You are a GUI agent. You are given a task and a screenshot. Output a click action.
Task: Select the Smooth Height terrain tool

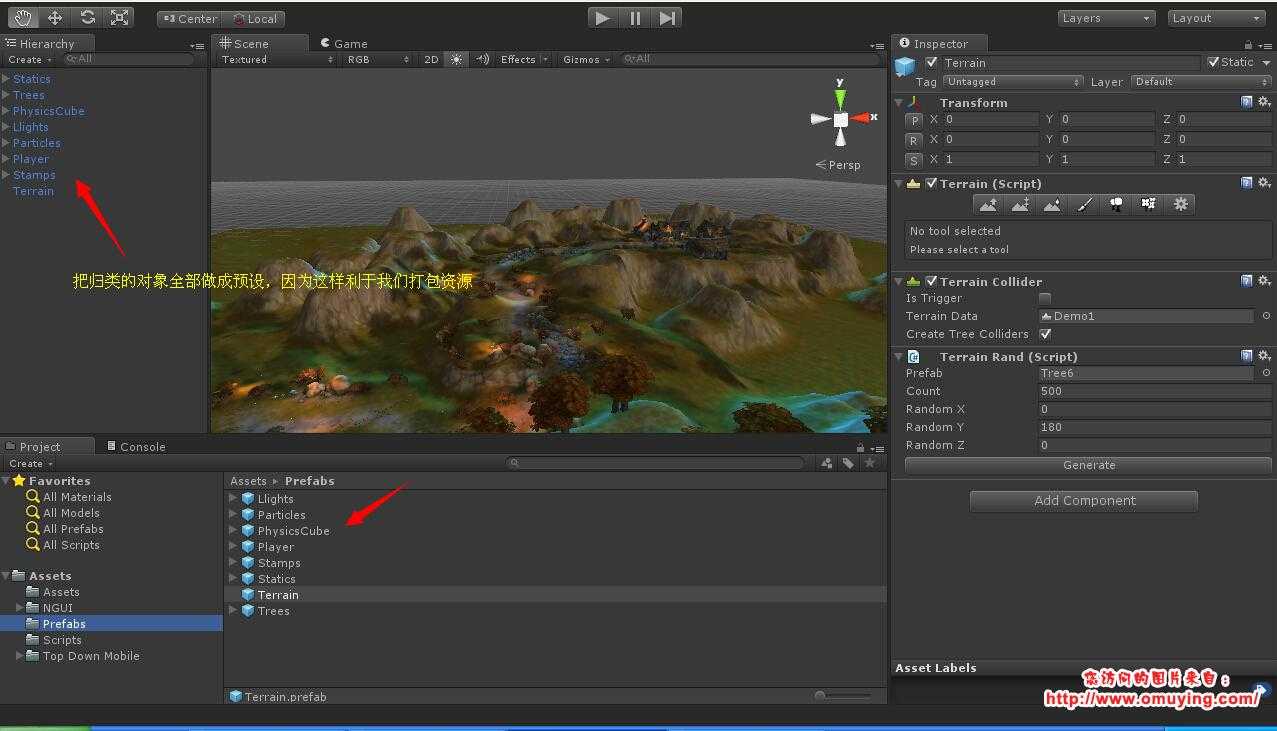click(x=1052, y=204)
